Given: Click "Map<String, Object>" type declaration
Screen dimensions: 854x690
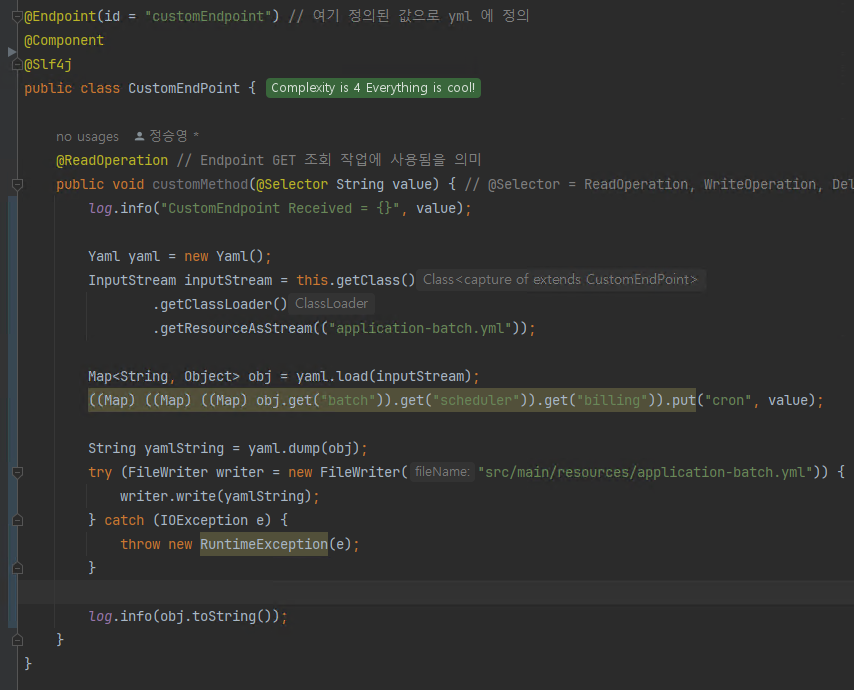Looking at the screenshot, I should 164,376.
